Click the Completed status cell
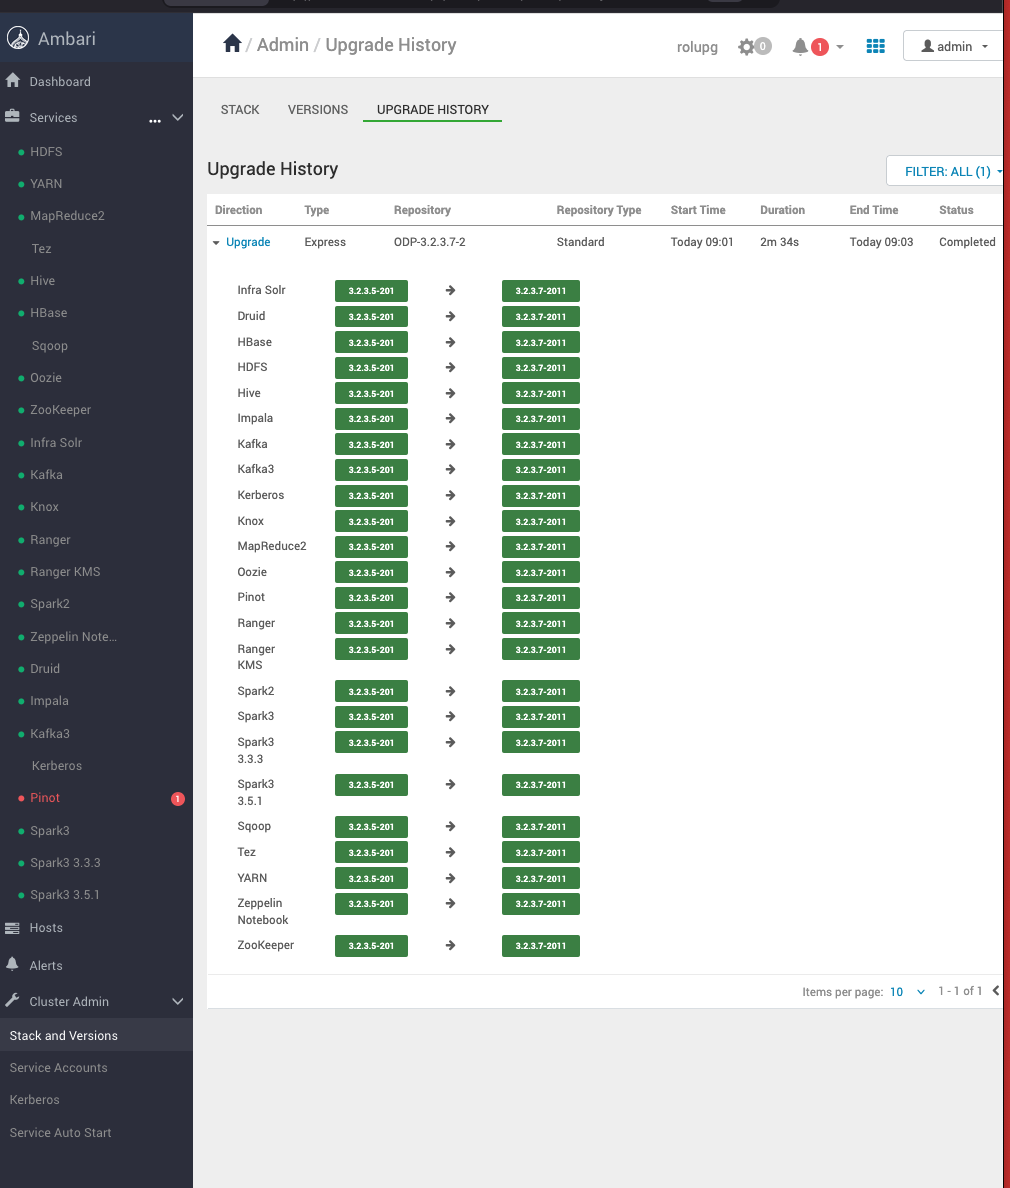This screenshot has height=1188, width=1010. (967, 242)
